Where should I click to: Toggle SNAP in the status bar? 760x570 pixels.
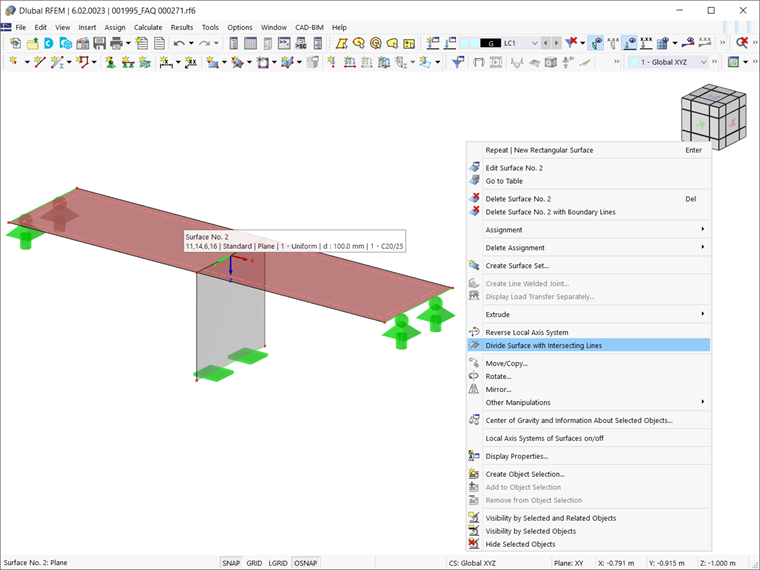point(231,563)
